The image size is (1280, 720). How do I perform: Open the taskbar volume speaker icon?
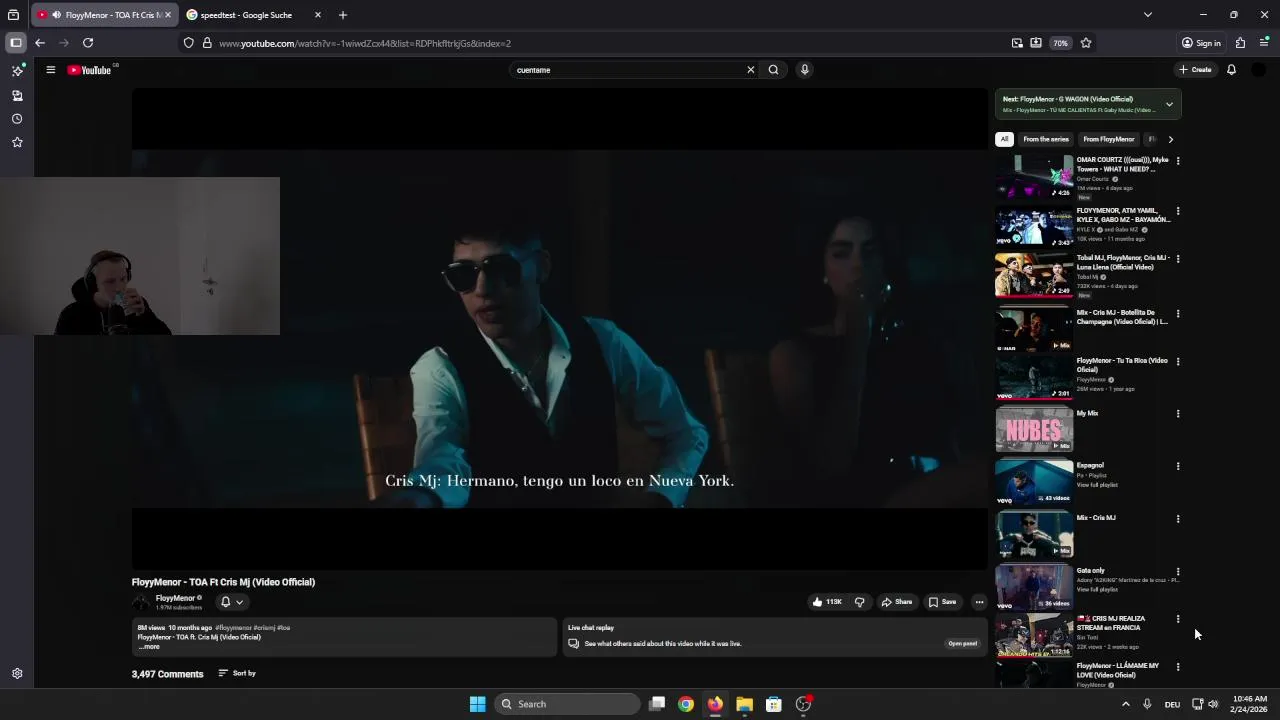click(1213, 704)
